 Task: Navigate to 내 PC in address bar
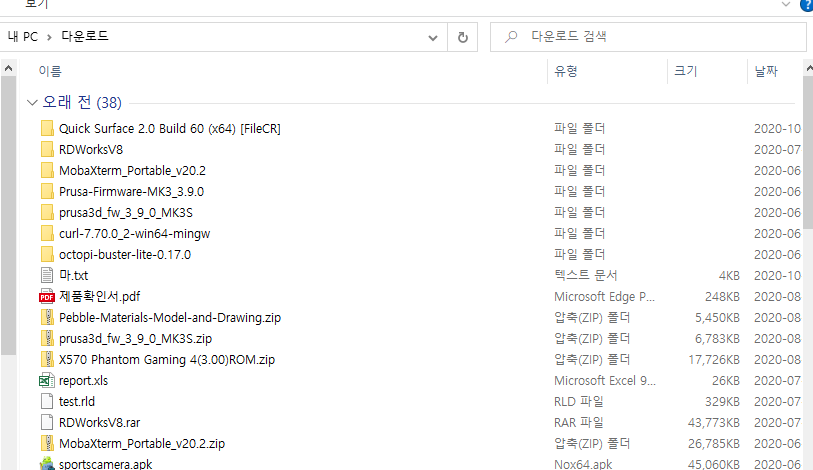[23, 37]
